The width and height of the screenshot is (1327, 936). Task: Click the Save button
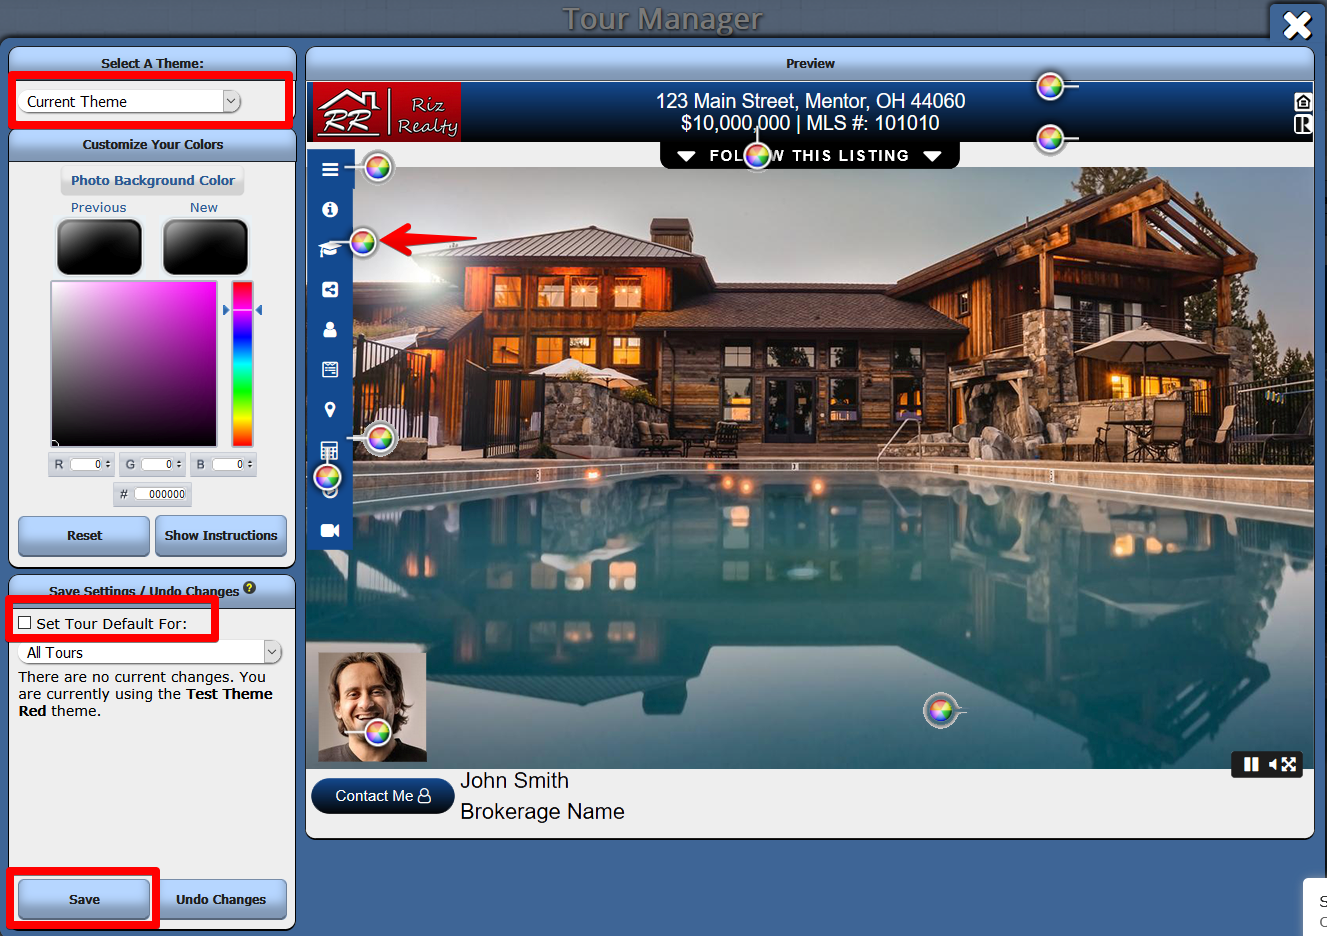coord(84,899)
